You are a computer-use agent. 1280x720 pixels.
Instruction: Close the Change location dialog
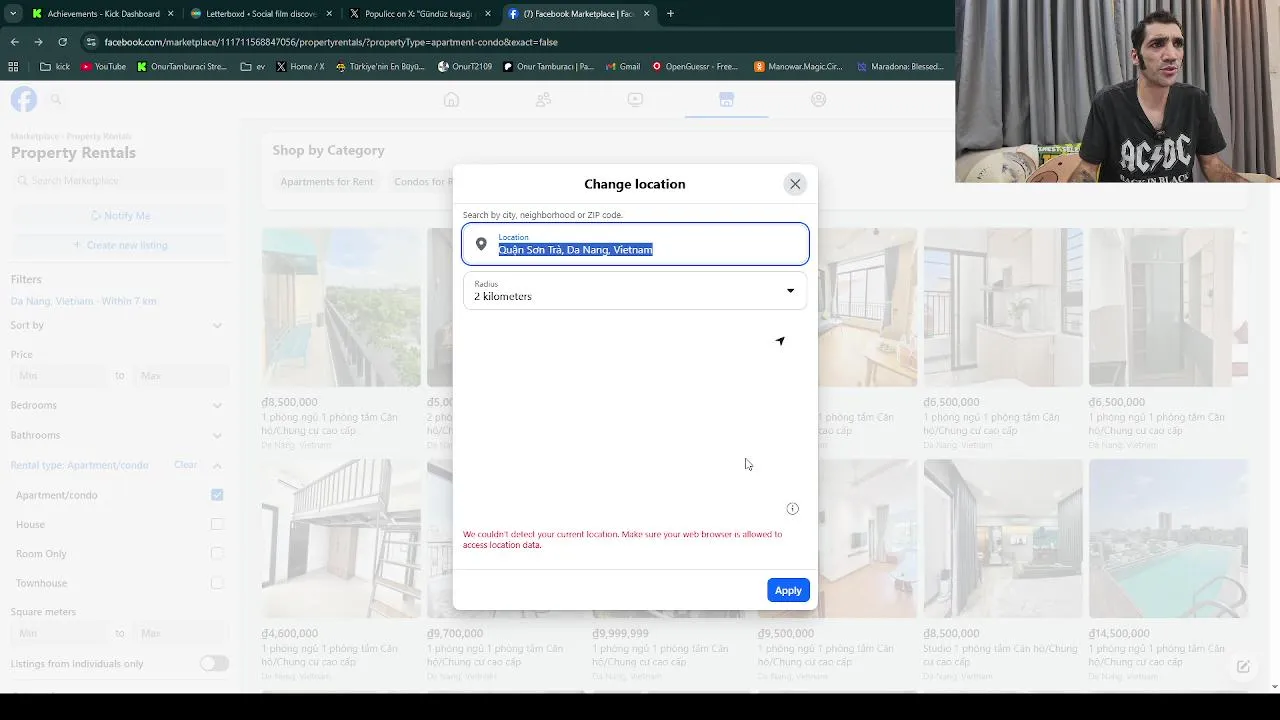pos(795,184)
